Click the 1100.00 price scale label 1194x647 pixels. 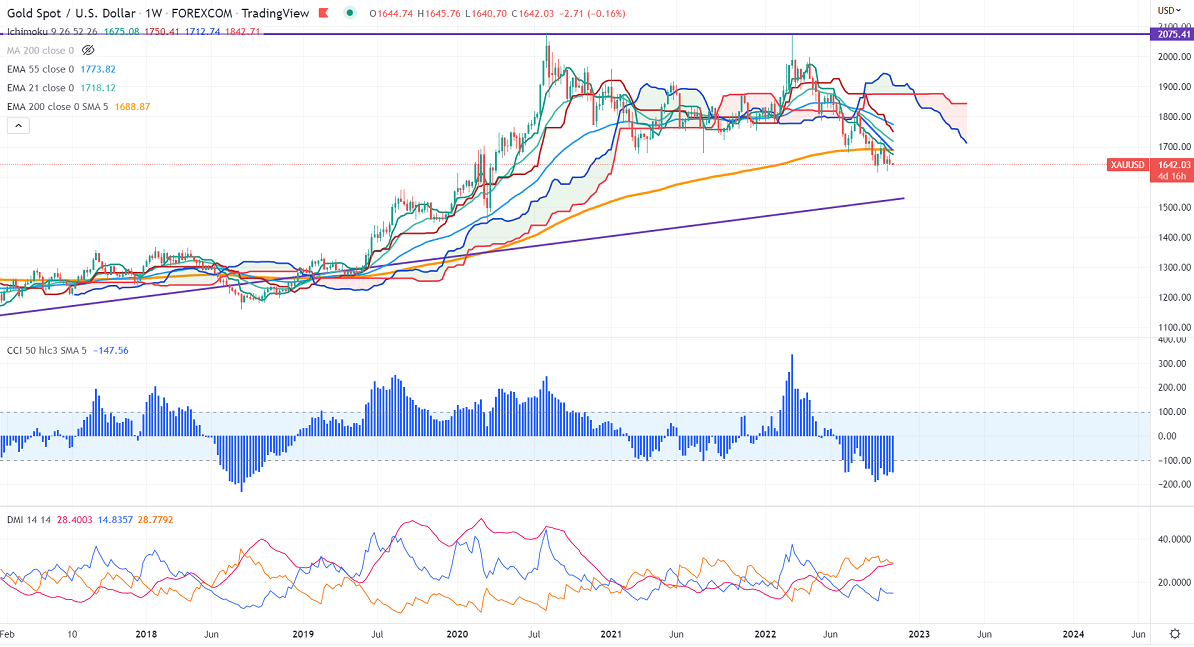tap(1174, 328)
